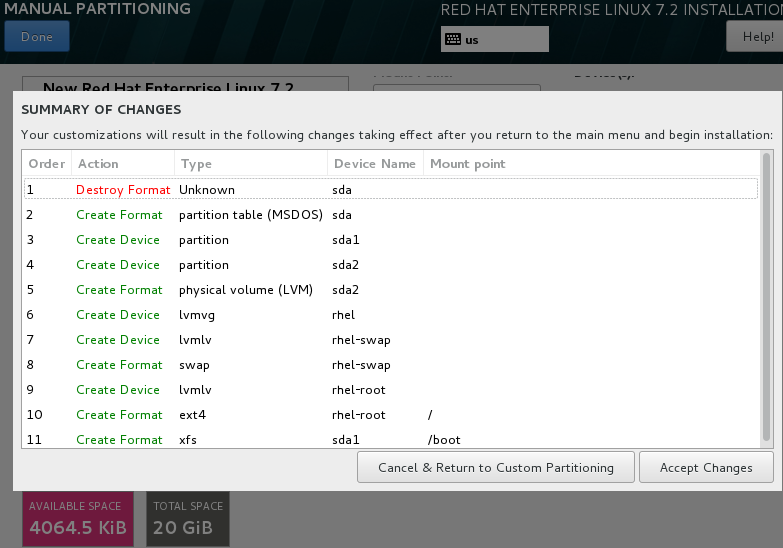
Task: Click the Device Name column header
Action: coord(375,164)
